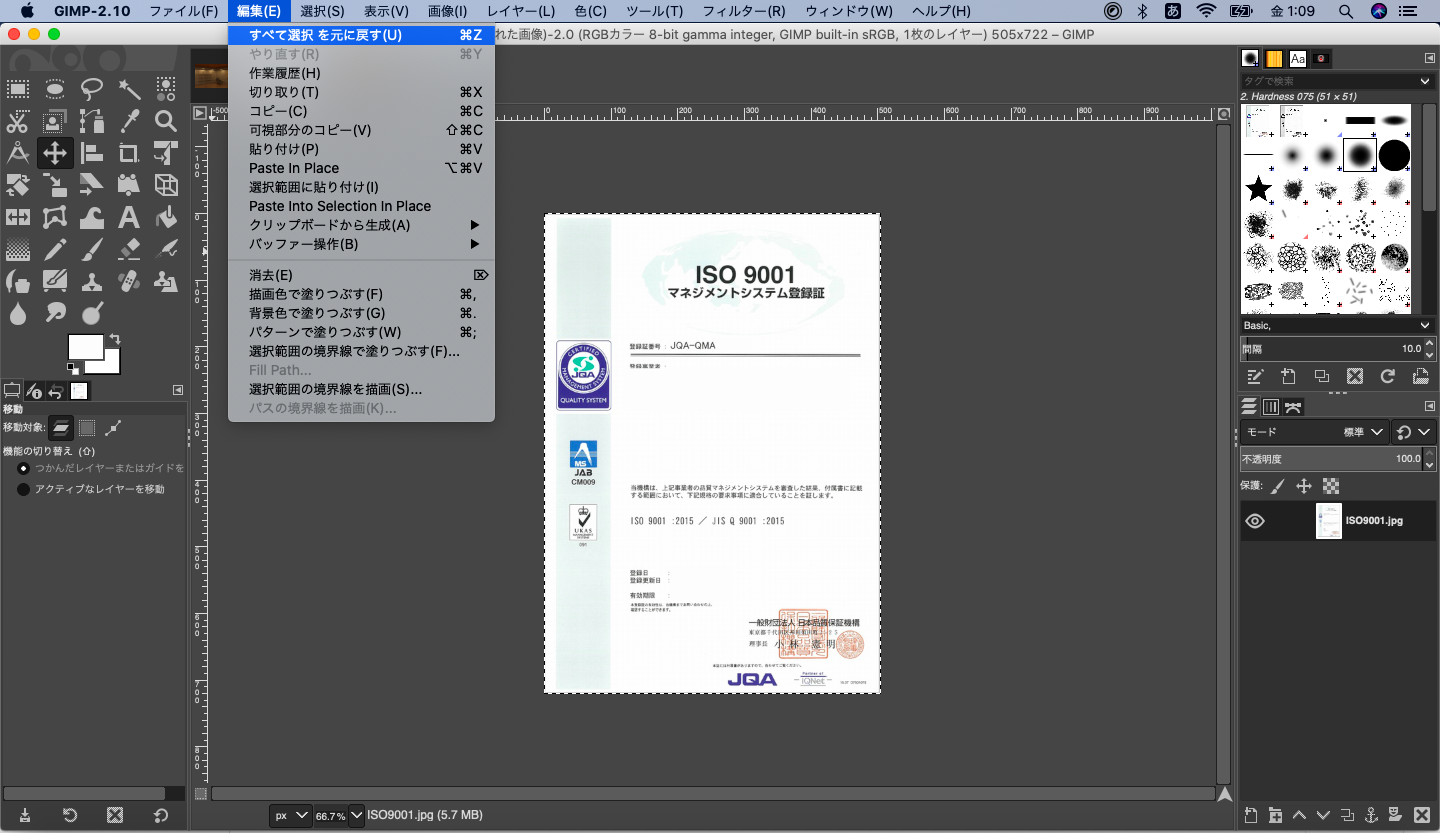
Task: Open the layer mode group switch dropdown
Action: pyautogui.click(x=1413, y=432)
